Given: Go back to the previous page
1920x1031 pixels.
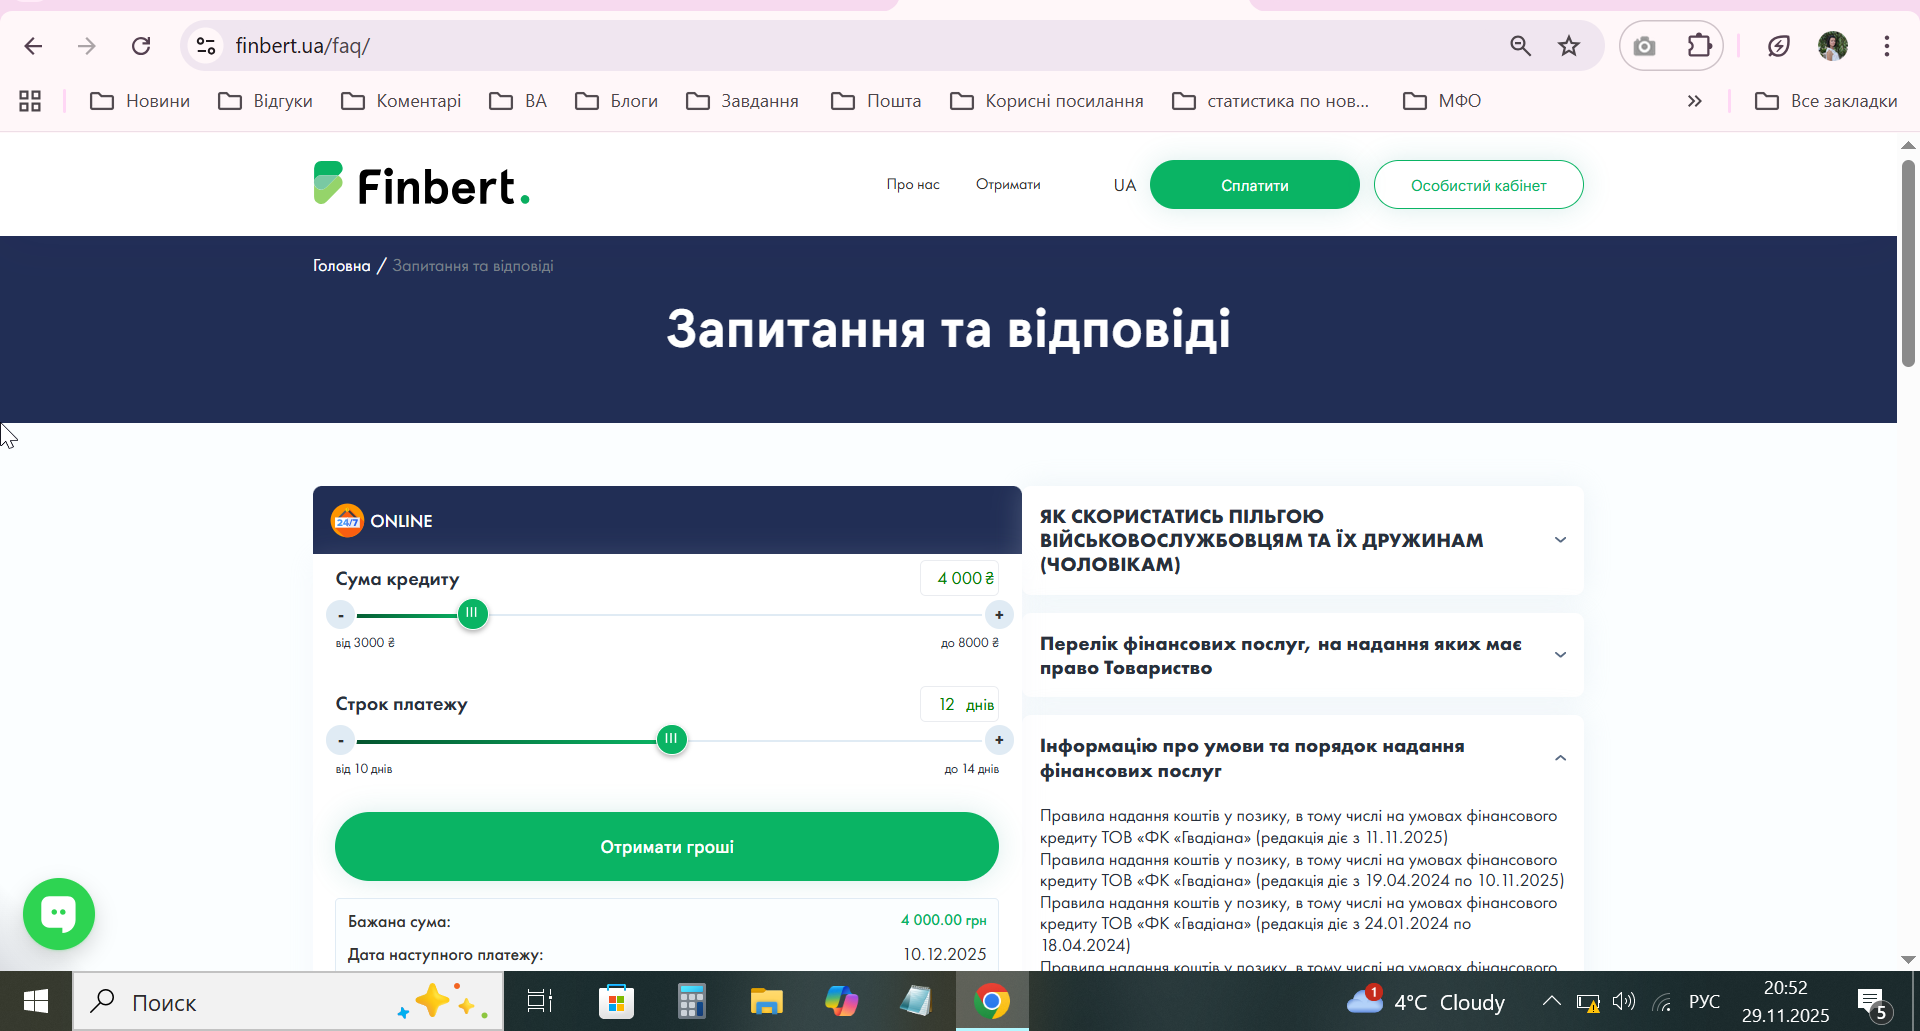Looking at the screenshot, I should point(33,46).
